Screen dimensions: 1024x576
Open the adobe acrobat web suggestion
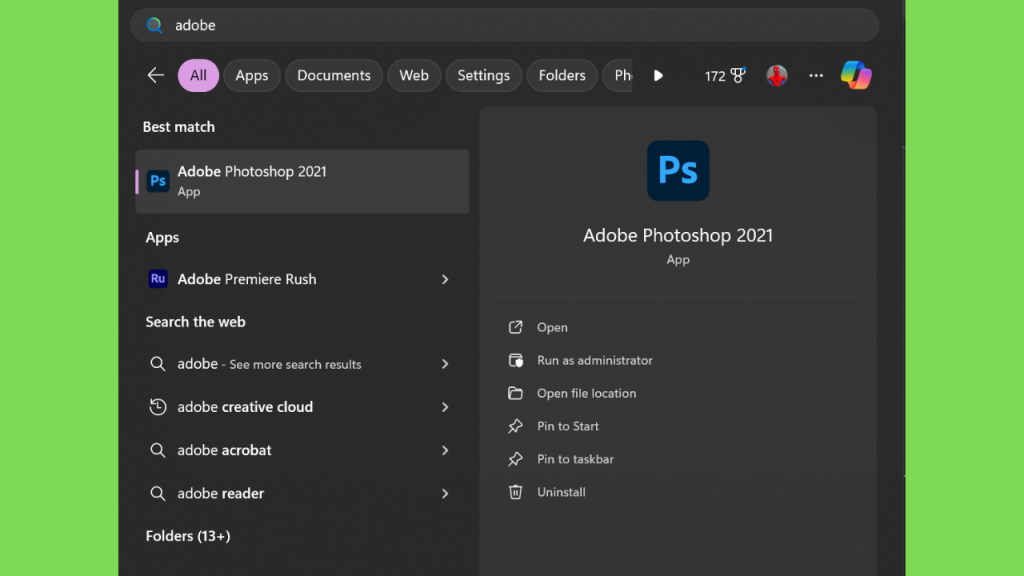pos(302,450)
